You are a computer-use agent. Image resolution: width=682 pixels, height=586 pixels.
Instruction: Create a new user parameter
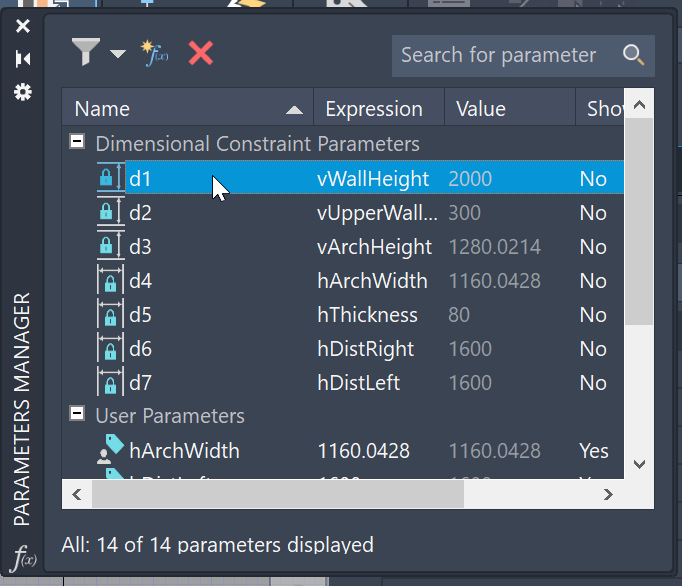point(155,53)
